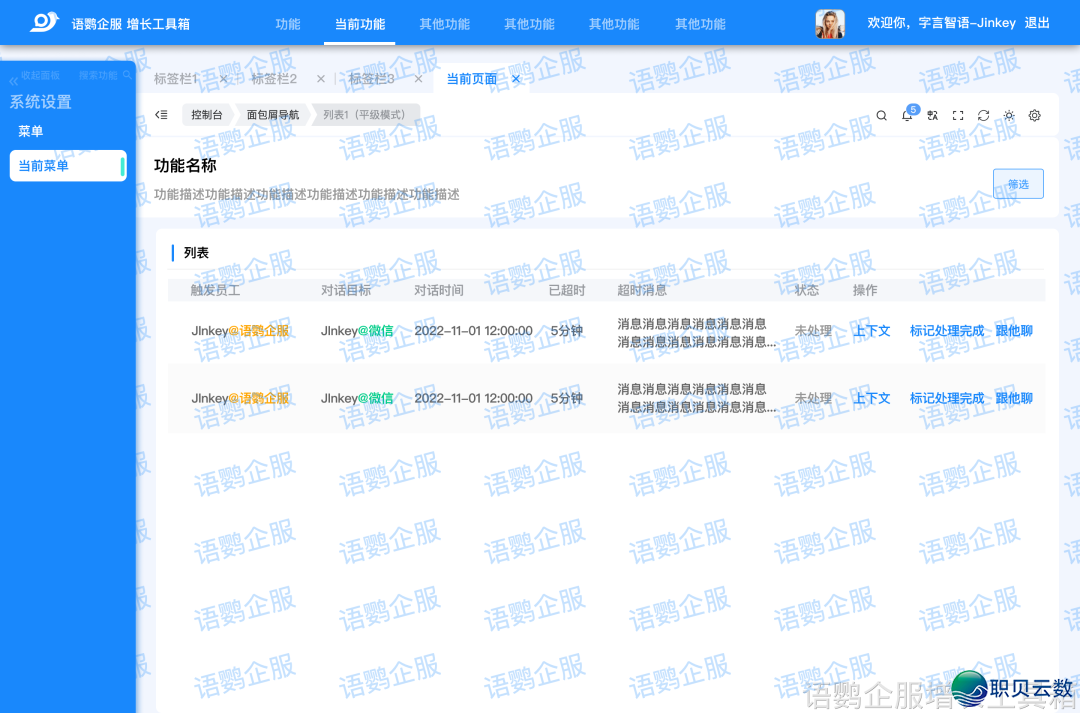This screenshot has height=713, width=1080.
Task: Open notifications bell with badge 5
Action: pos(908,115)
